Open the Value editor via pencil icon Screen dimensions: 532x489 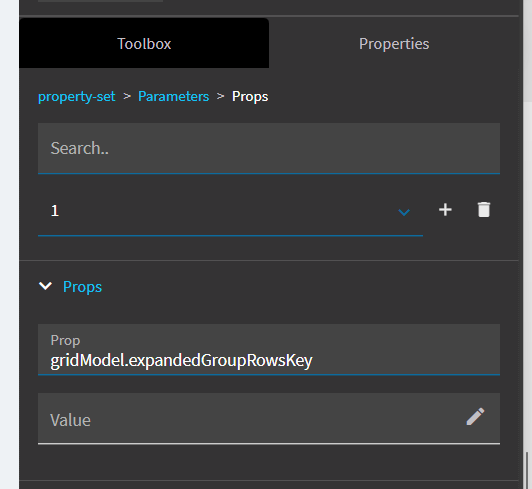pos(475,417)
